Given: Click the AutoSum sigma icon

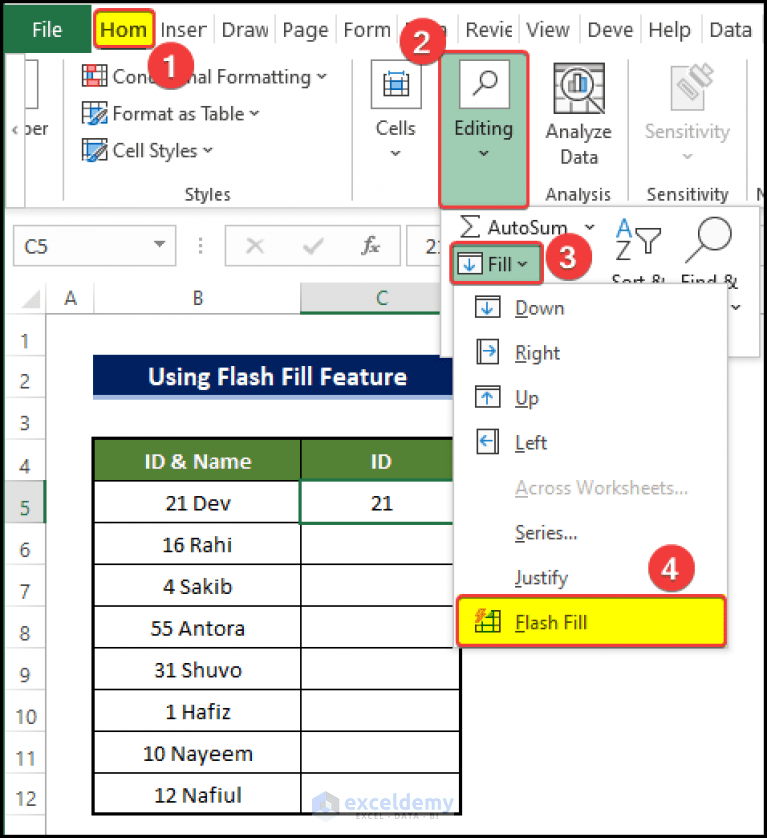Looking at the screenshot, I should click(x=469, y=227).
